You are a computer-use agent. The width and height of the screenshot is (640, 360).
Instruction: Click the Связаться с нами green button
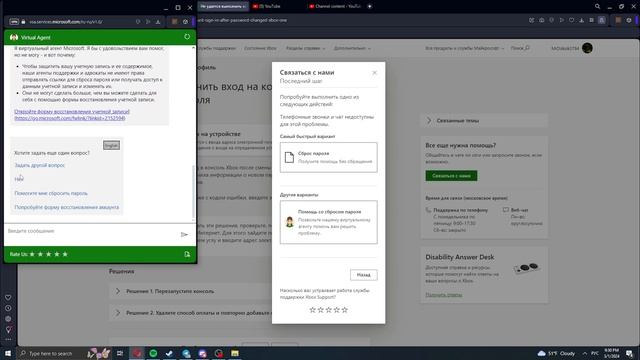[x=451, y=176]
